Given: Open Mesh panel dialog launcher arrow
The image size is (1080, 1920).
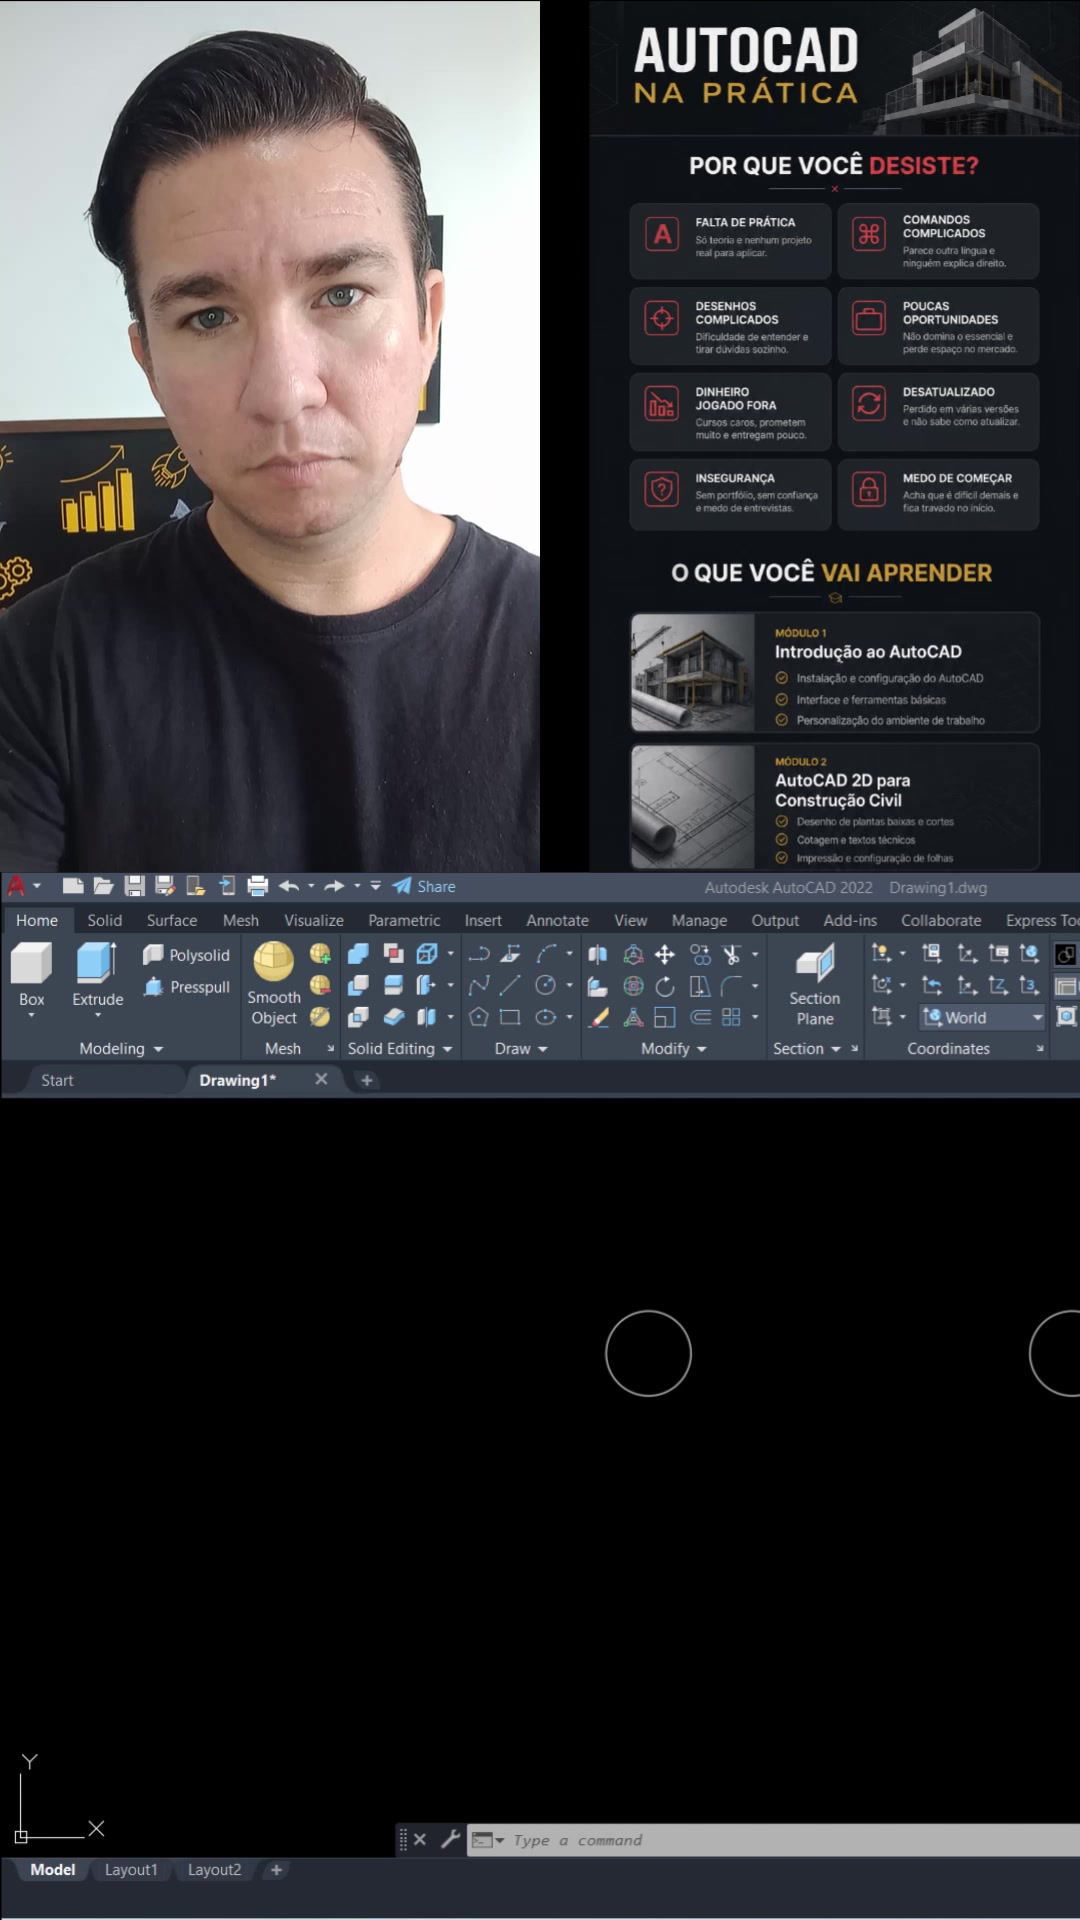Looking at the screenshot, I should point(331,1049).
